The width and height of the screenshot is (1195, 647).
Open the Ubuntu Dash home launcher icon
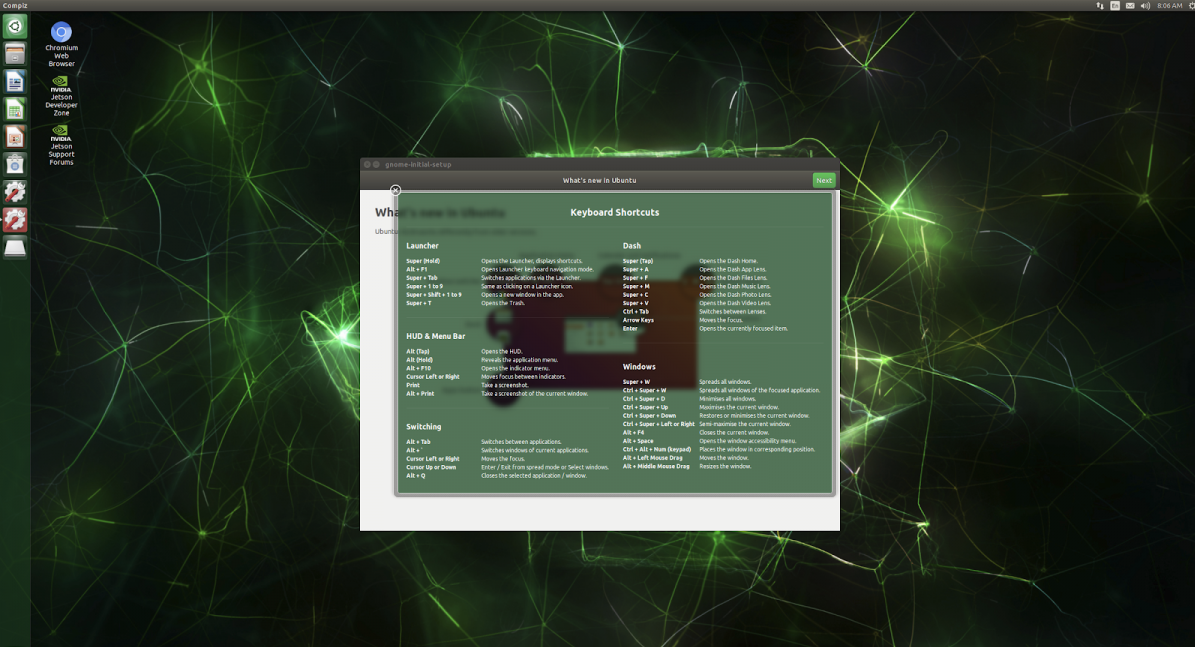[x=14, y=27]
